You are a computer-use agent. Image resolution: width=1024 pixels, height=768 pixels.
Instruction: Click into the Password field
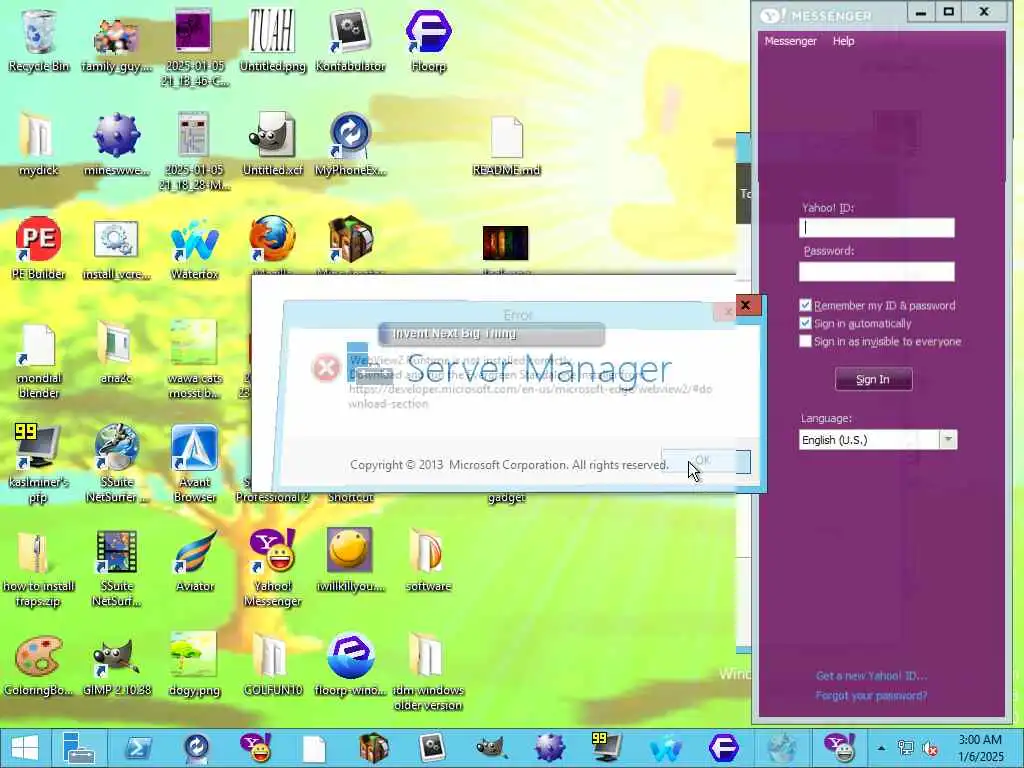pyautogui.click(x=876, y=272)
